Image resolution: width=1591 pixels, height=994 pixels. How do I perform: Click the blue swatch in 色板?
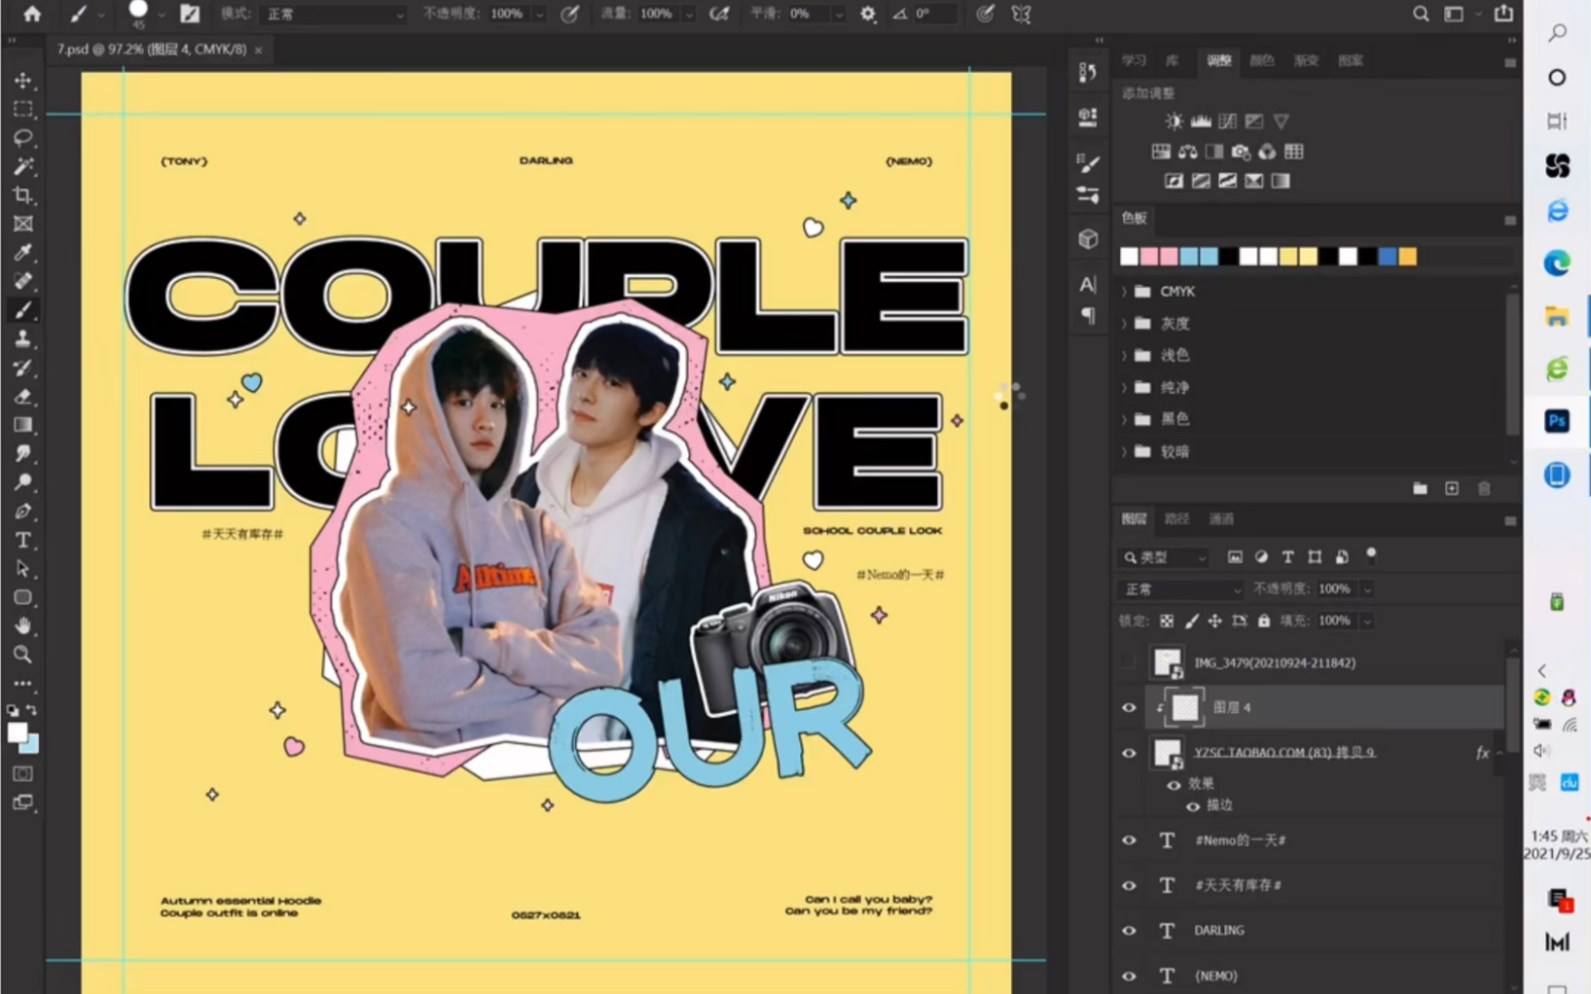pos(1387,257)
